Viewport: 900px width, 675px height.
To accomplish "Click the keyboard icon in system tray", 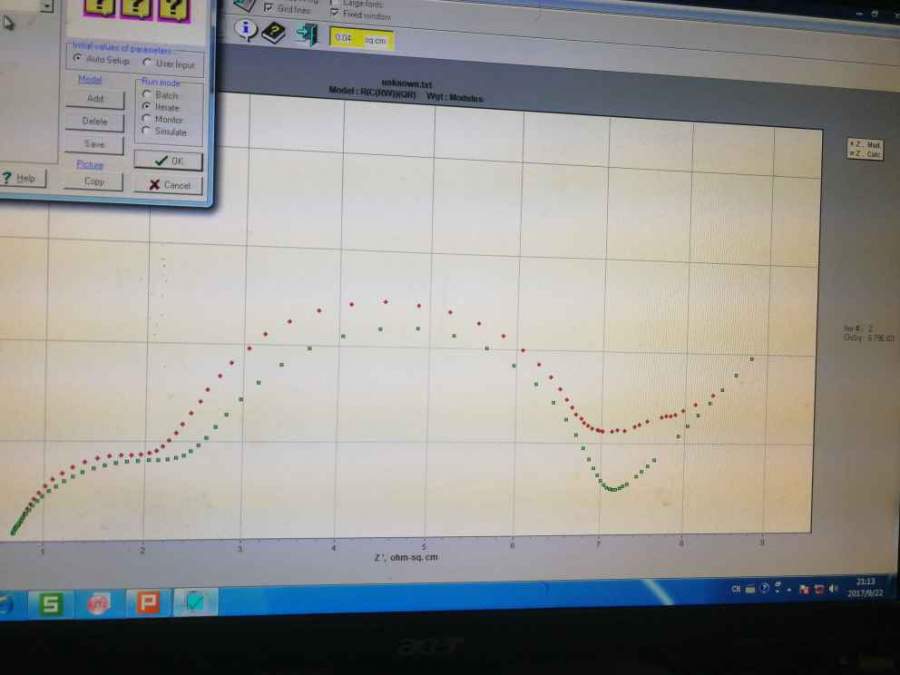I will [750, 589].
